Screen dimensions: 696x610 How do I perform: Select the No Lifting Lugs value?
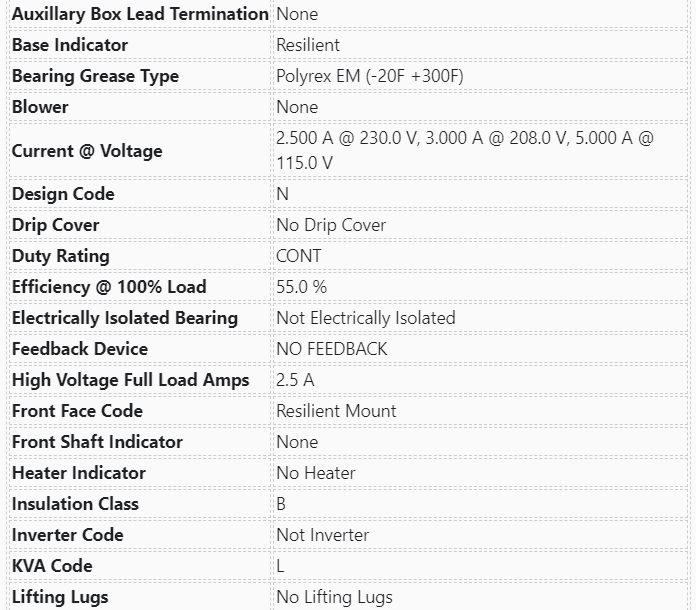tap(334, 597)
